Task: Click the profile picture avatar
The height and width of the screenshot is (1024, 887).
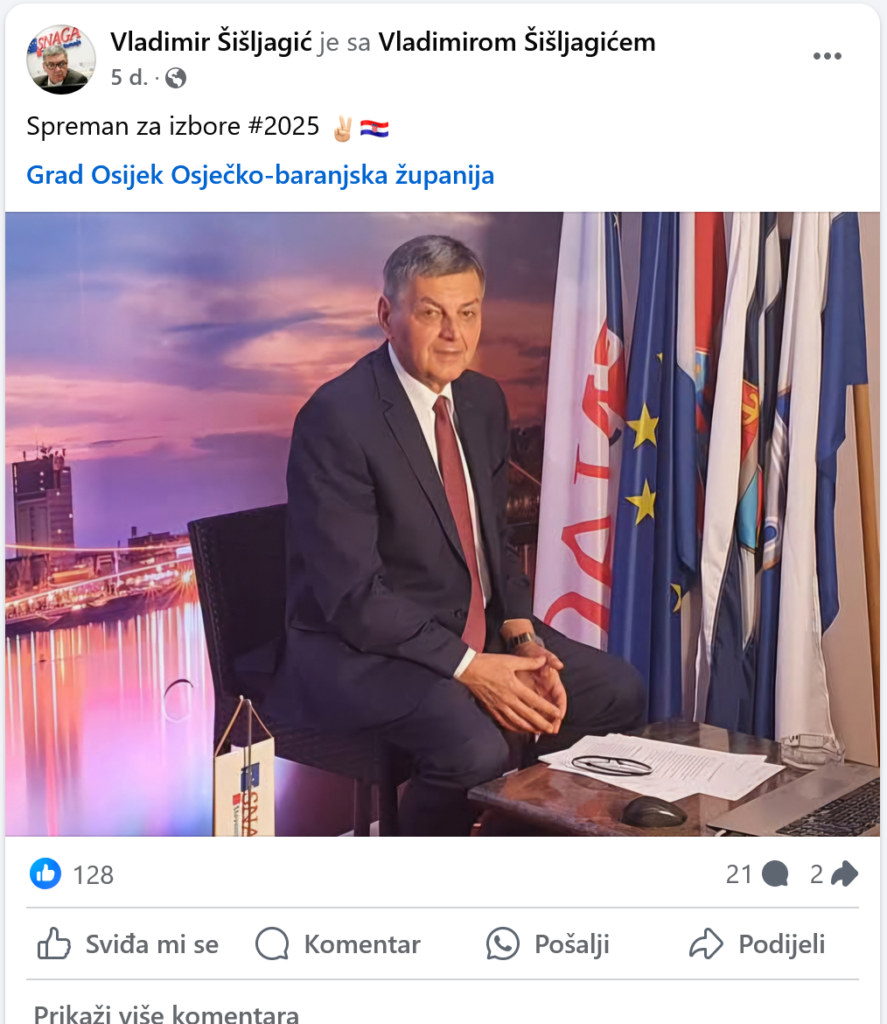Action: tap(61, 59)
